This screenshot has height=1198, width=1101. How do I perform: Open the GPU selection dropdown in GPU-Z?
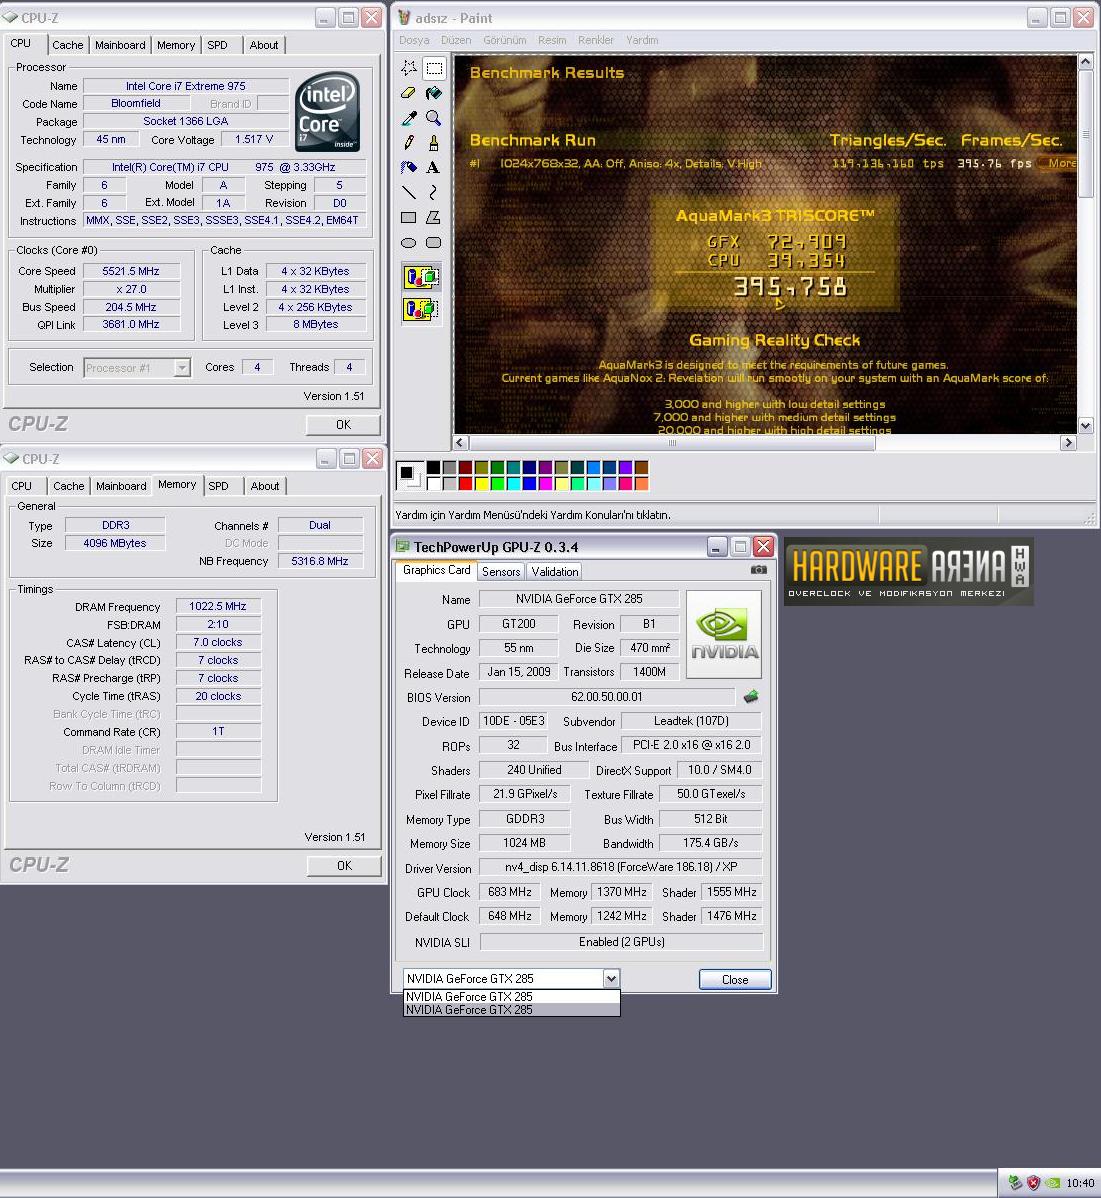click(610, 979)
